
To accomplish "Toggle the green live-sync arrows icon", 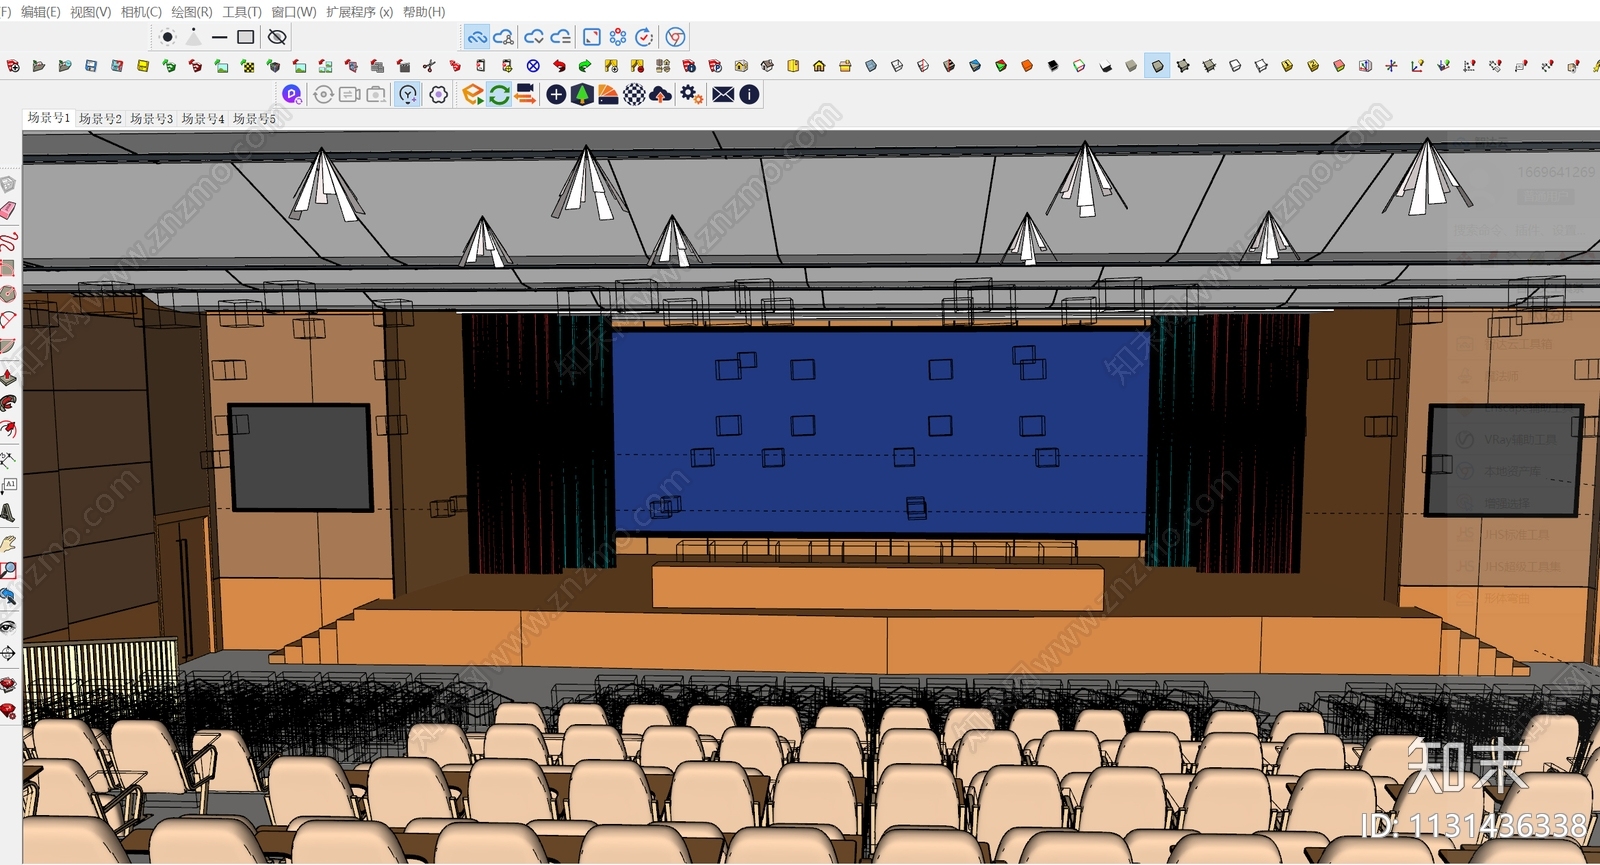I will click(499, 94).
